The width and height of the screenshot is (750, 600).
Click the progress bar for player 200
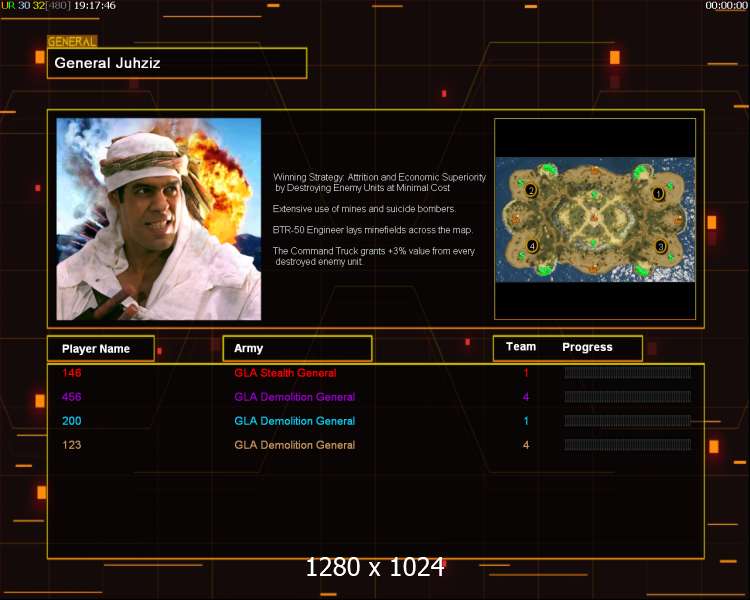(x=628, y=421)
